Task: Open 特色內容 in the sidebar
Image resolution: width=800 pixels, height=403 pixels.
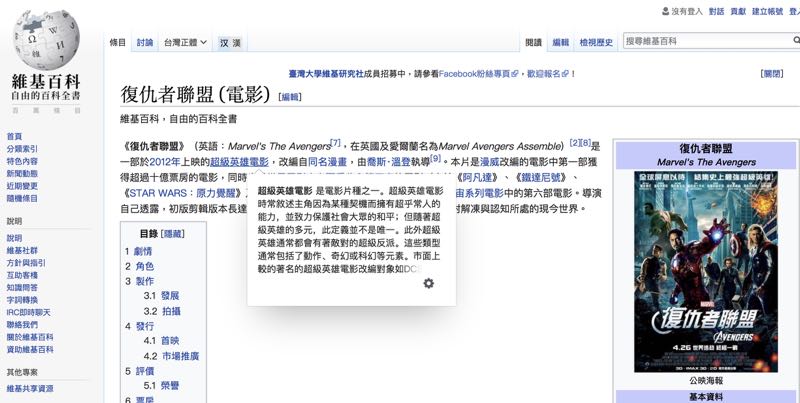Action: coord(22,161)
